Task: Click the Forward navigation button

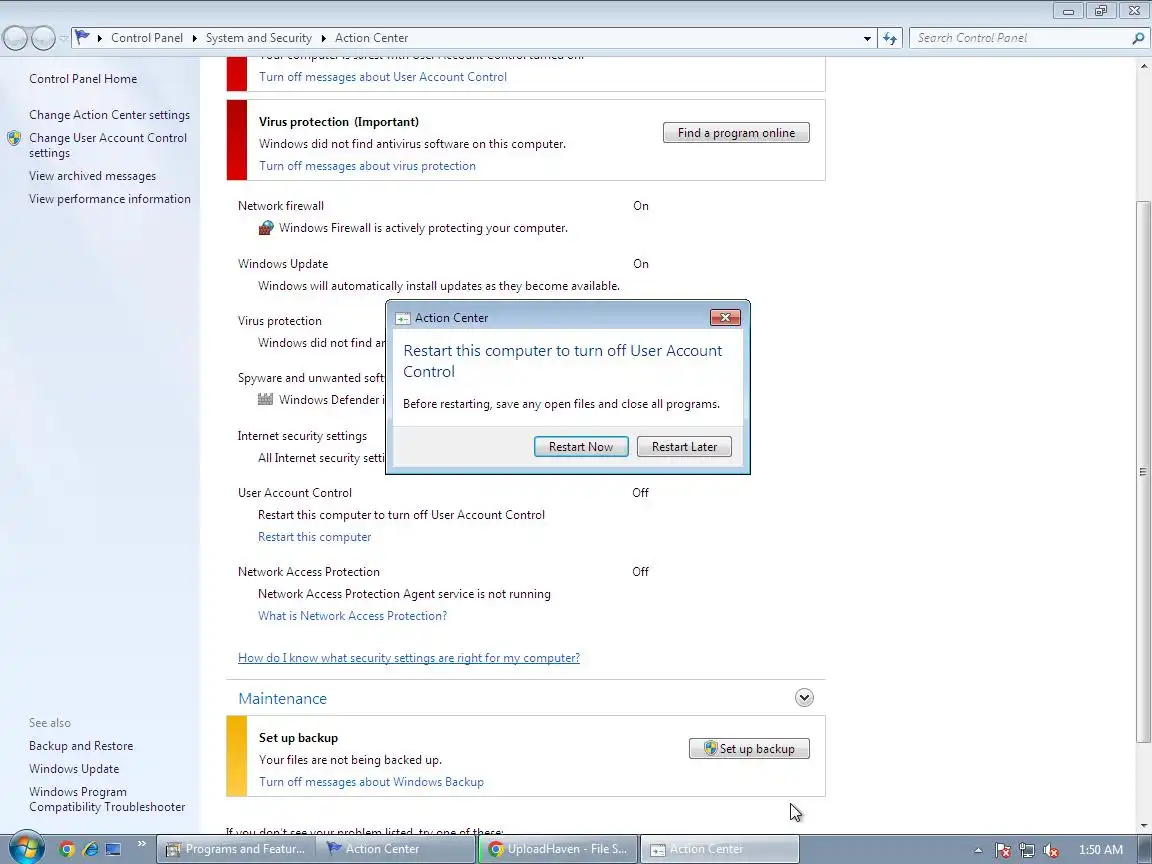Action: [43, 38]
